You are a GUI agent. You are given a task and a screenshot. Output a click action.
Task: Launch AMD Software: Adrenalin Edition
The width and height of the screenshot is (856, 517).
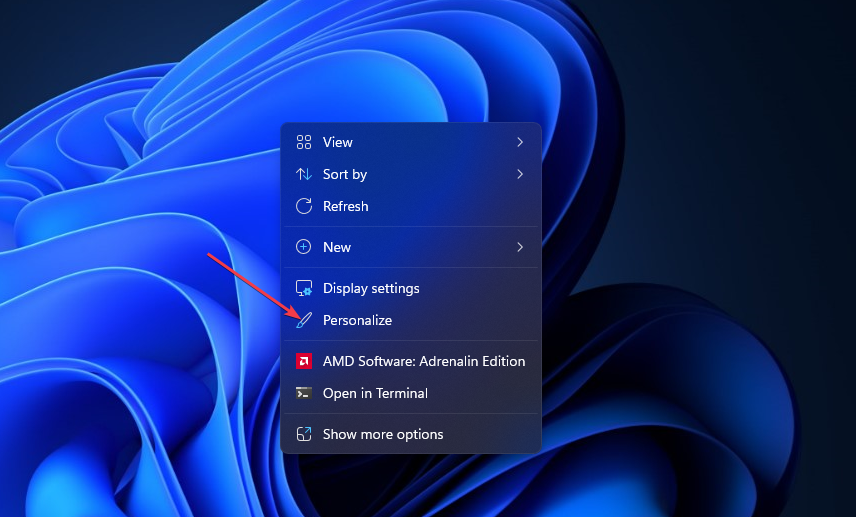(411, 361)
